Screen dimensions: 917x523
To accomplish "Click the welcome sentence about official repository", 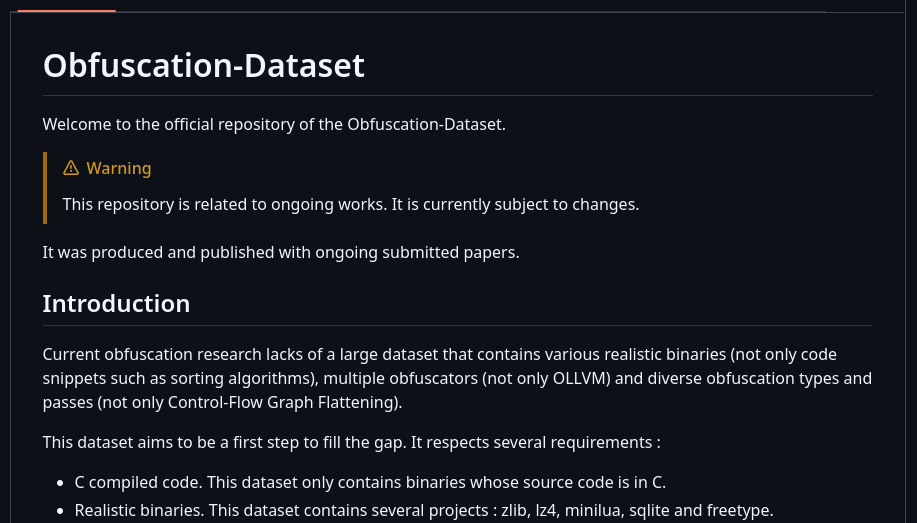I will (274, 125).
